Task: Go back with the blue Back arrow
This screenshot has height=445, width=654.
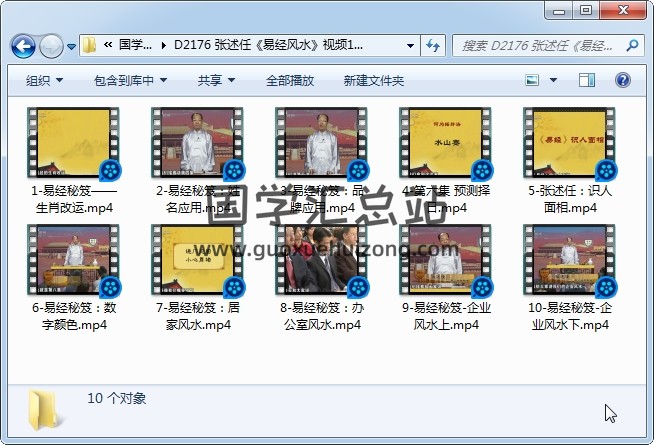Action: point(23,46)
